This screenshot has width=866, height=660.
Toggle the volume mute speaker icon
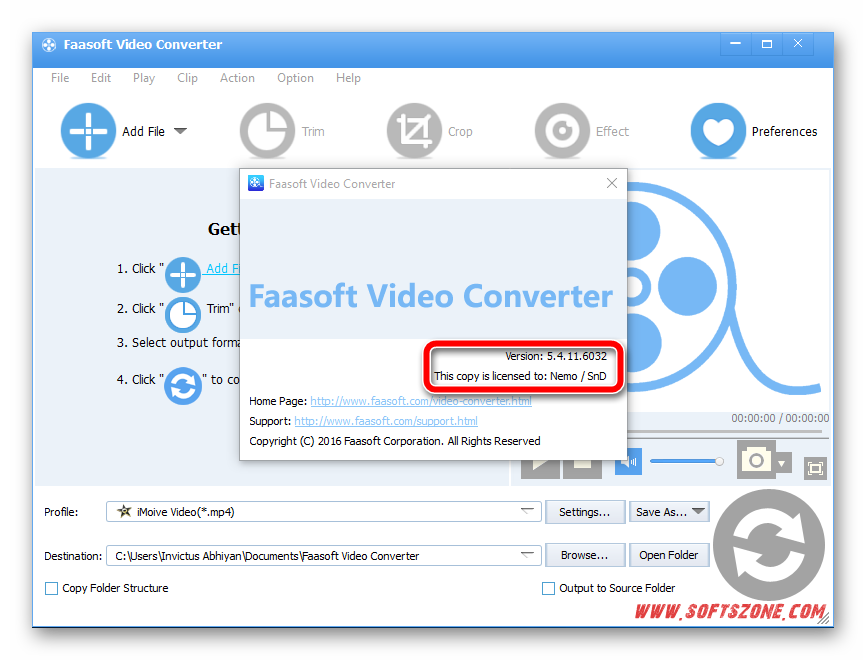pos(629,461)
